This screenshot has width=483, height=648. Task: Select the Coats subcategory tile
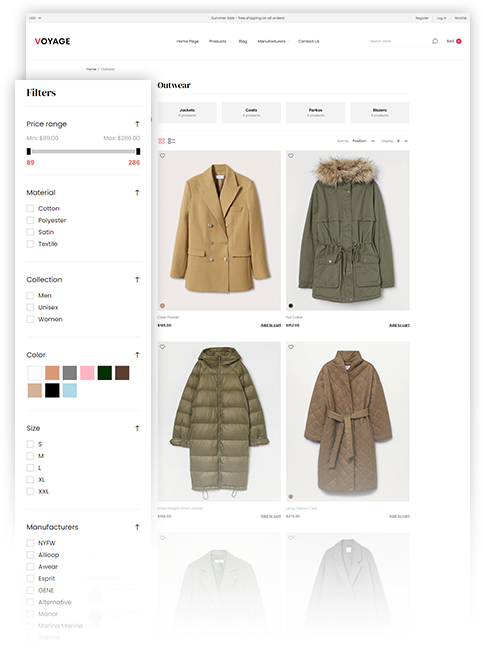coord(251,112)
